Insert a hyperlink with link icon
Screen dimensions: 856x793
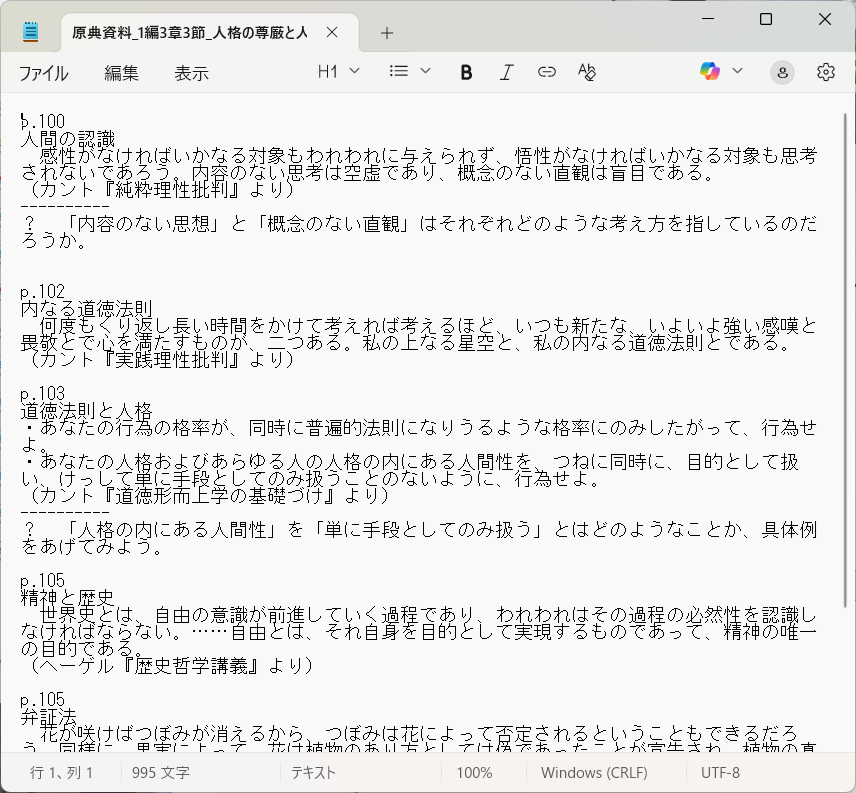[x=546, y=72]
